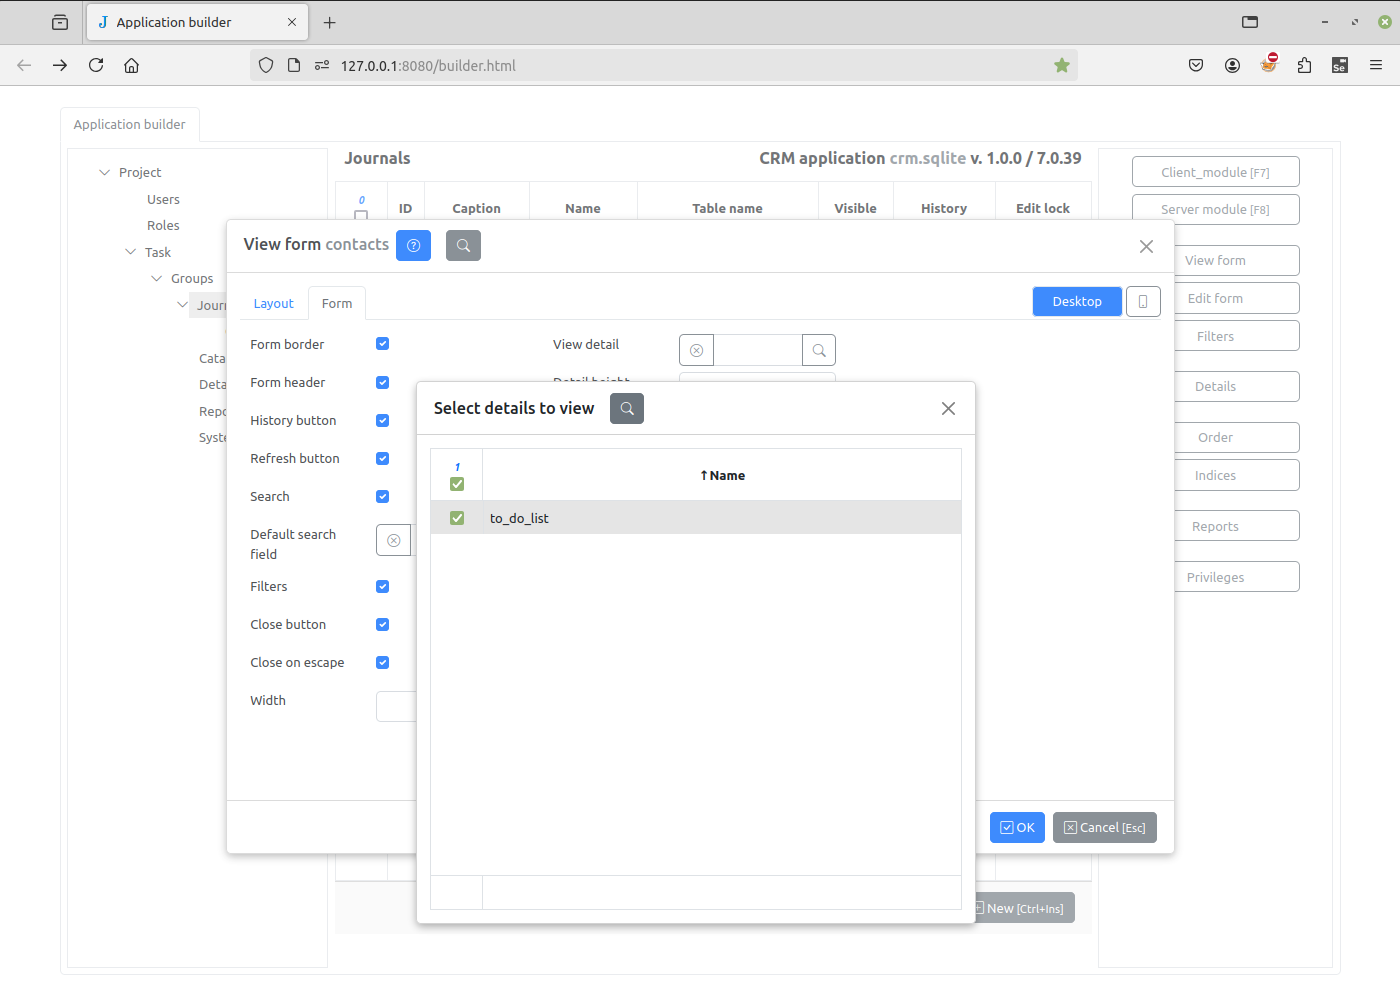Open the View detail lookup magnifier icon
Viewport: 1400px width, 987px height.
click(819, 350)
